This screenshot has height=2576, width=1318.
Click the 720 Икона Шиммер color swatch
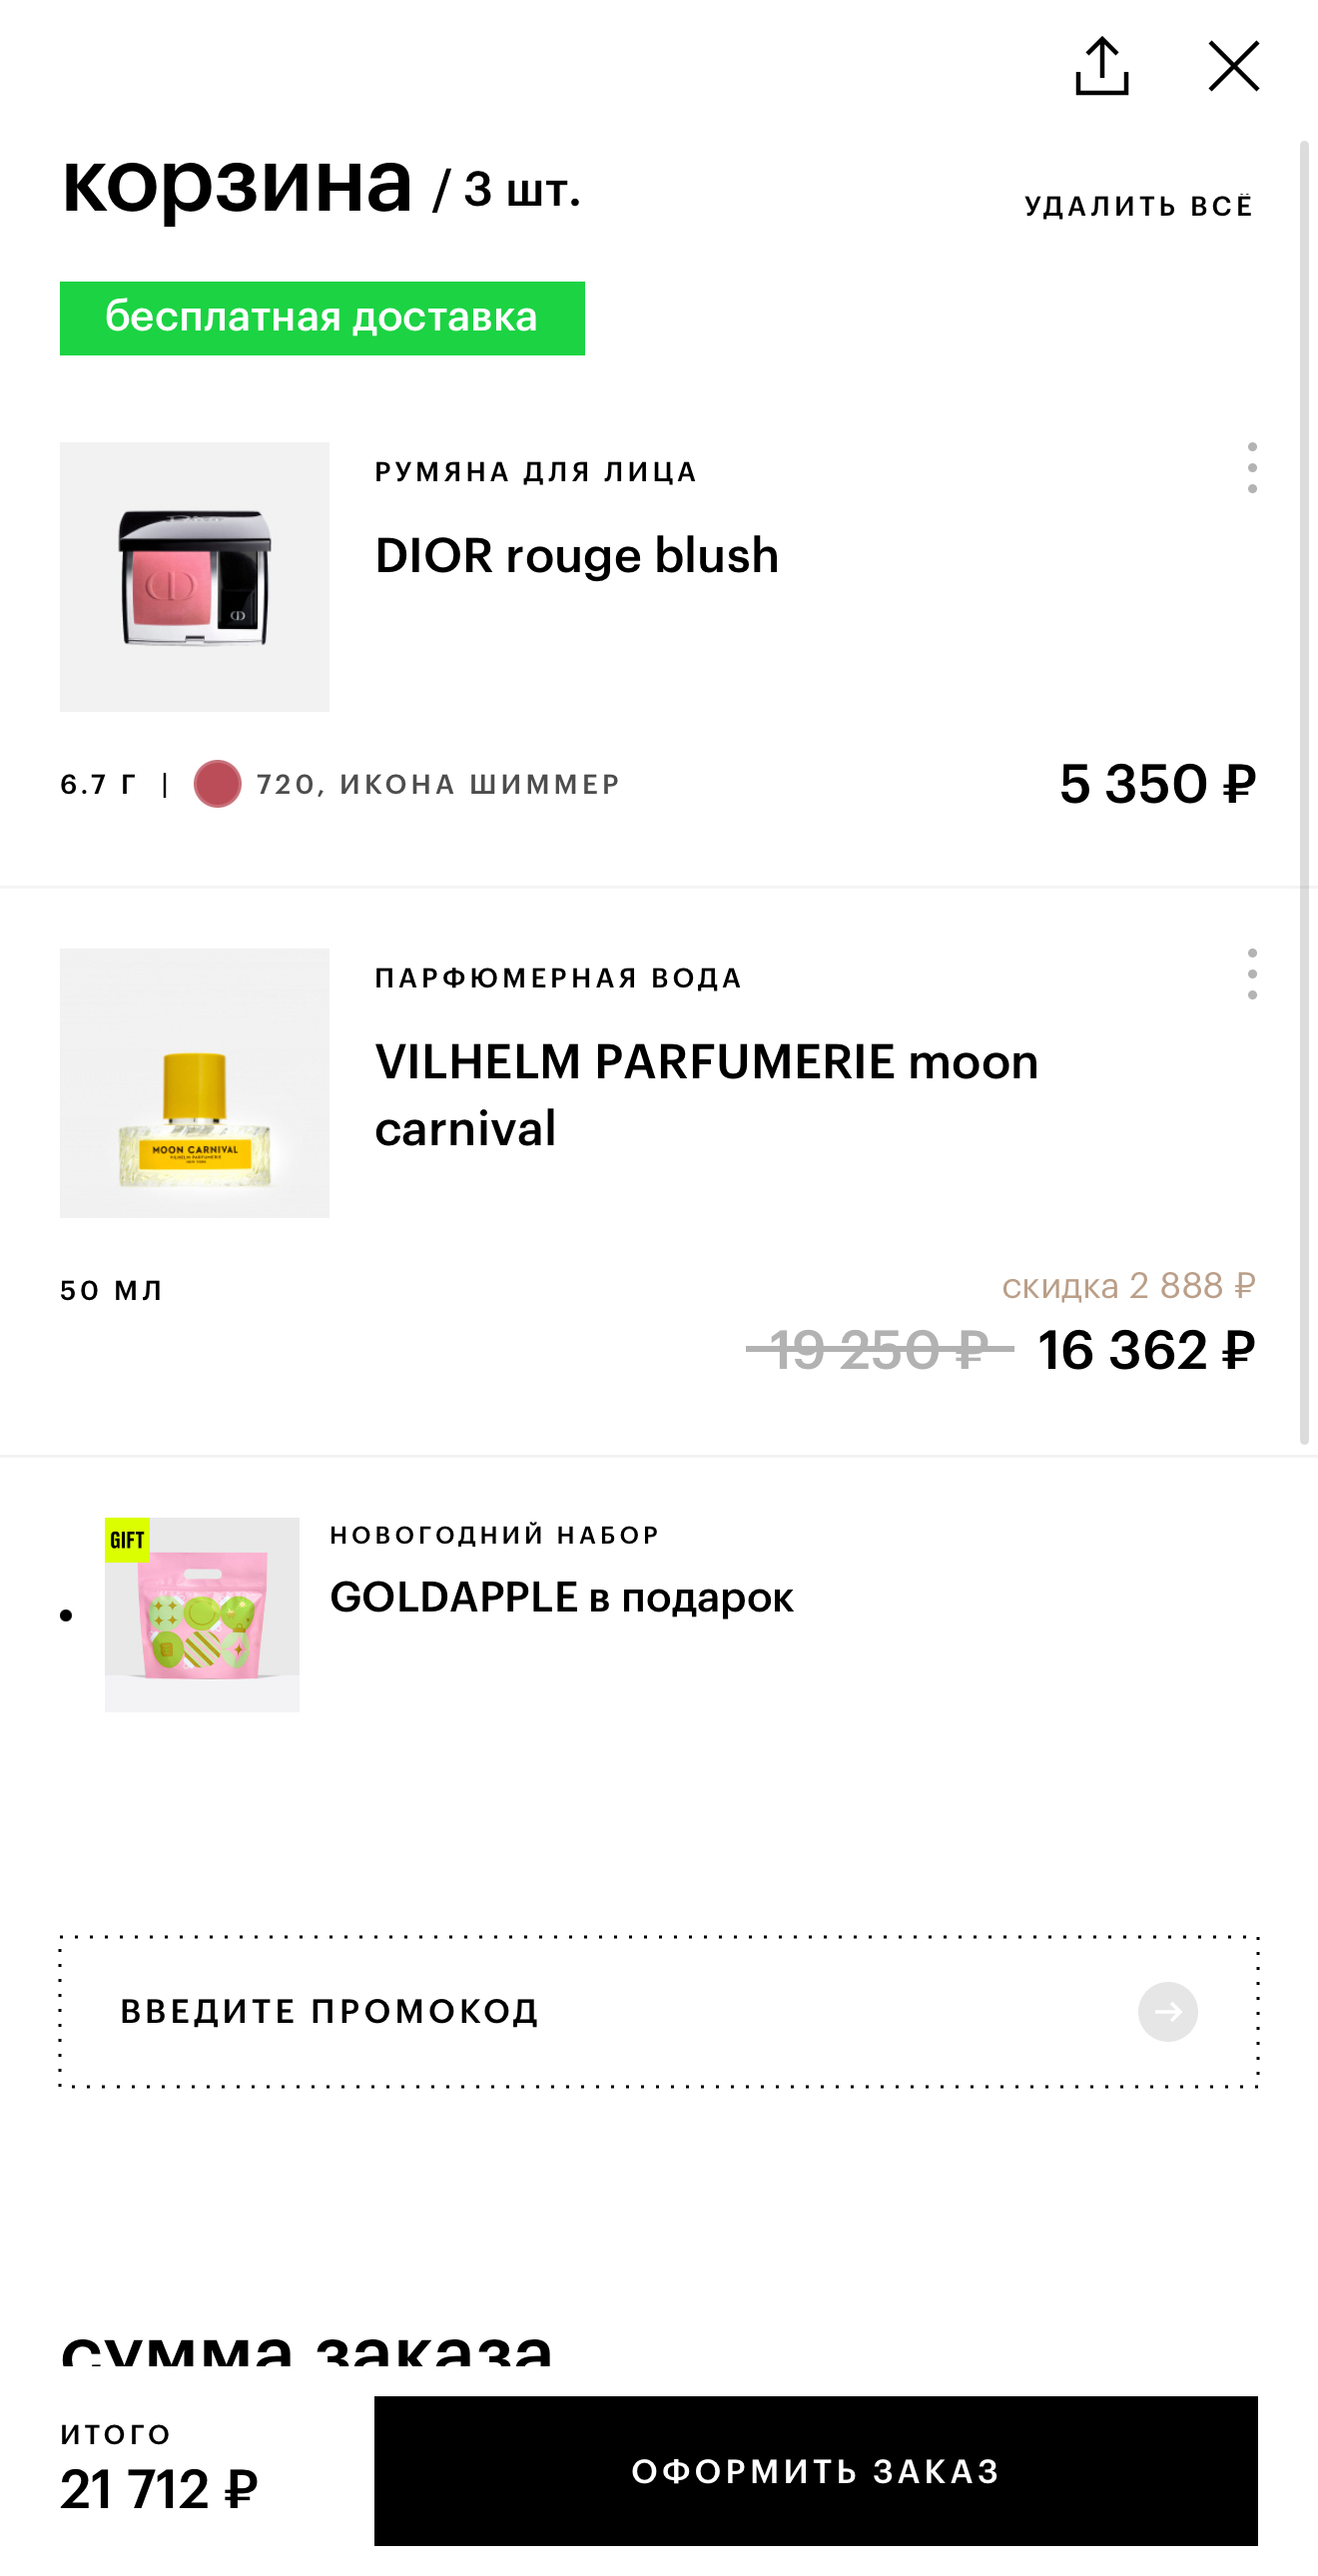(217, 784)
